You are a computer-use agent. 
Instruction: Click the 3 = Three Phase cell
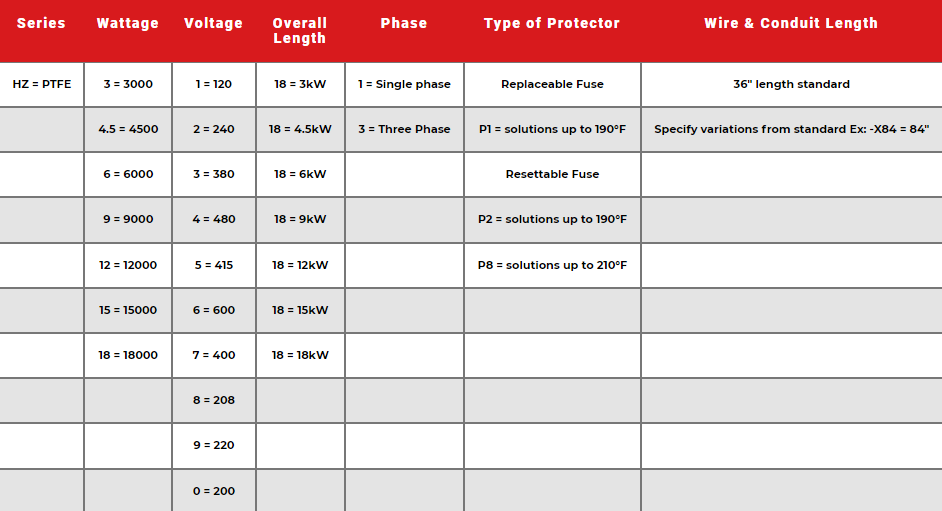pyautogui.click(x=404, y=129)
